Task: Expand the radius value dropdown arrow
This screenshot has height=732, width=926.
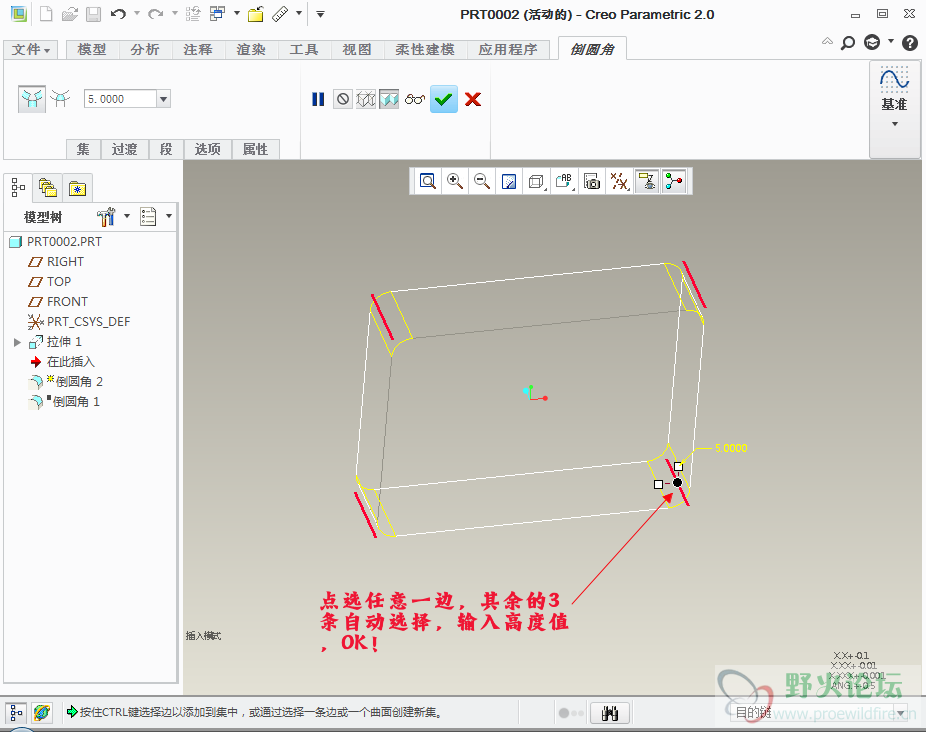Action: pyautogui.click(x=164, y=99)
